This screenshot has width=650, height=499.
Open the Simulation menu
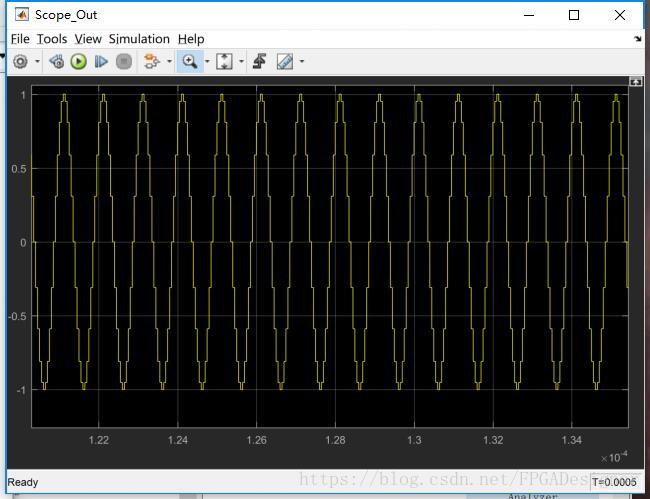click(x=139, y=39)
